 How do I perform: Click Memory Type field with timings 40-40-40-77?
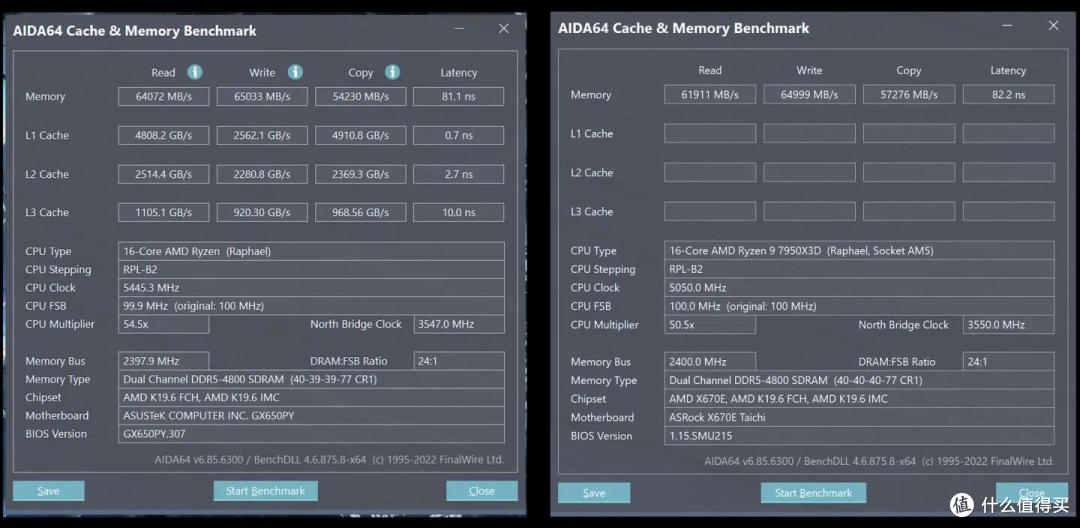point(859,380)
